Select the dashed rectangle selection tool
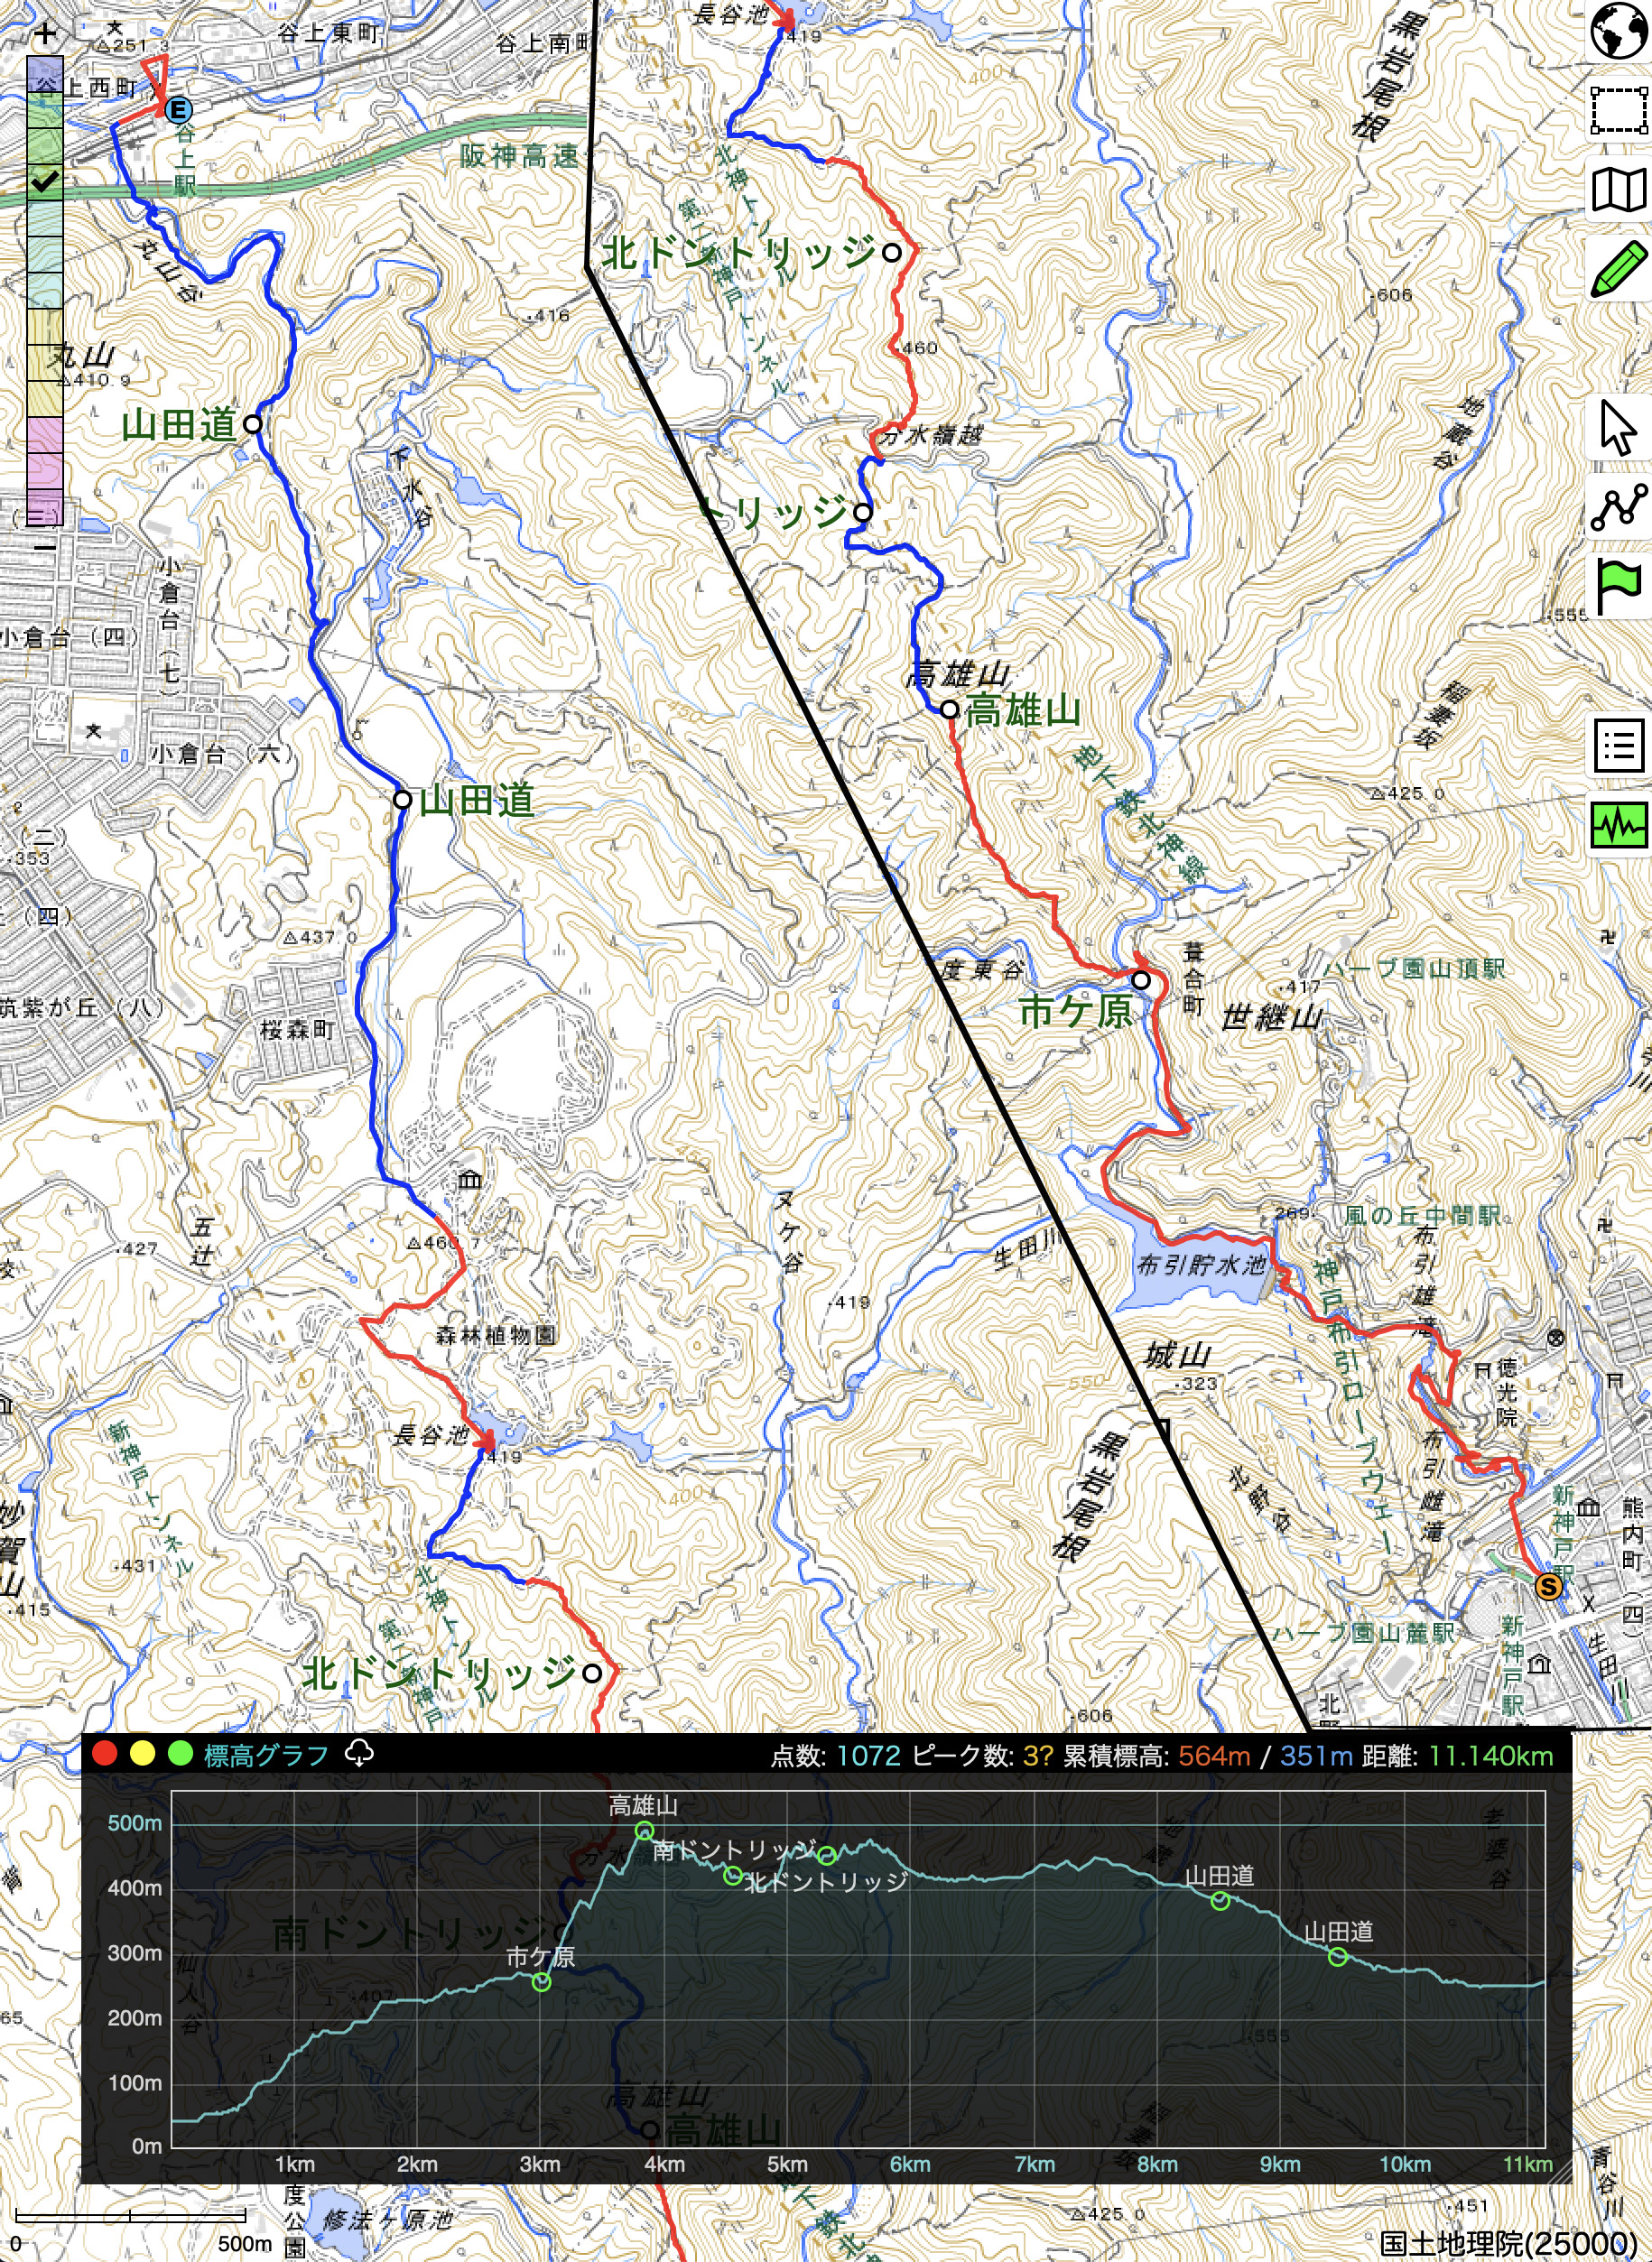1652x2262 pixels. pos(1619,109)
